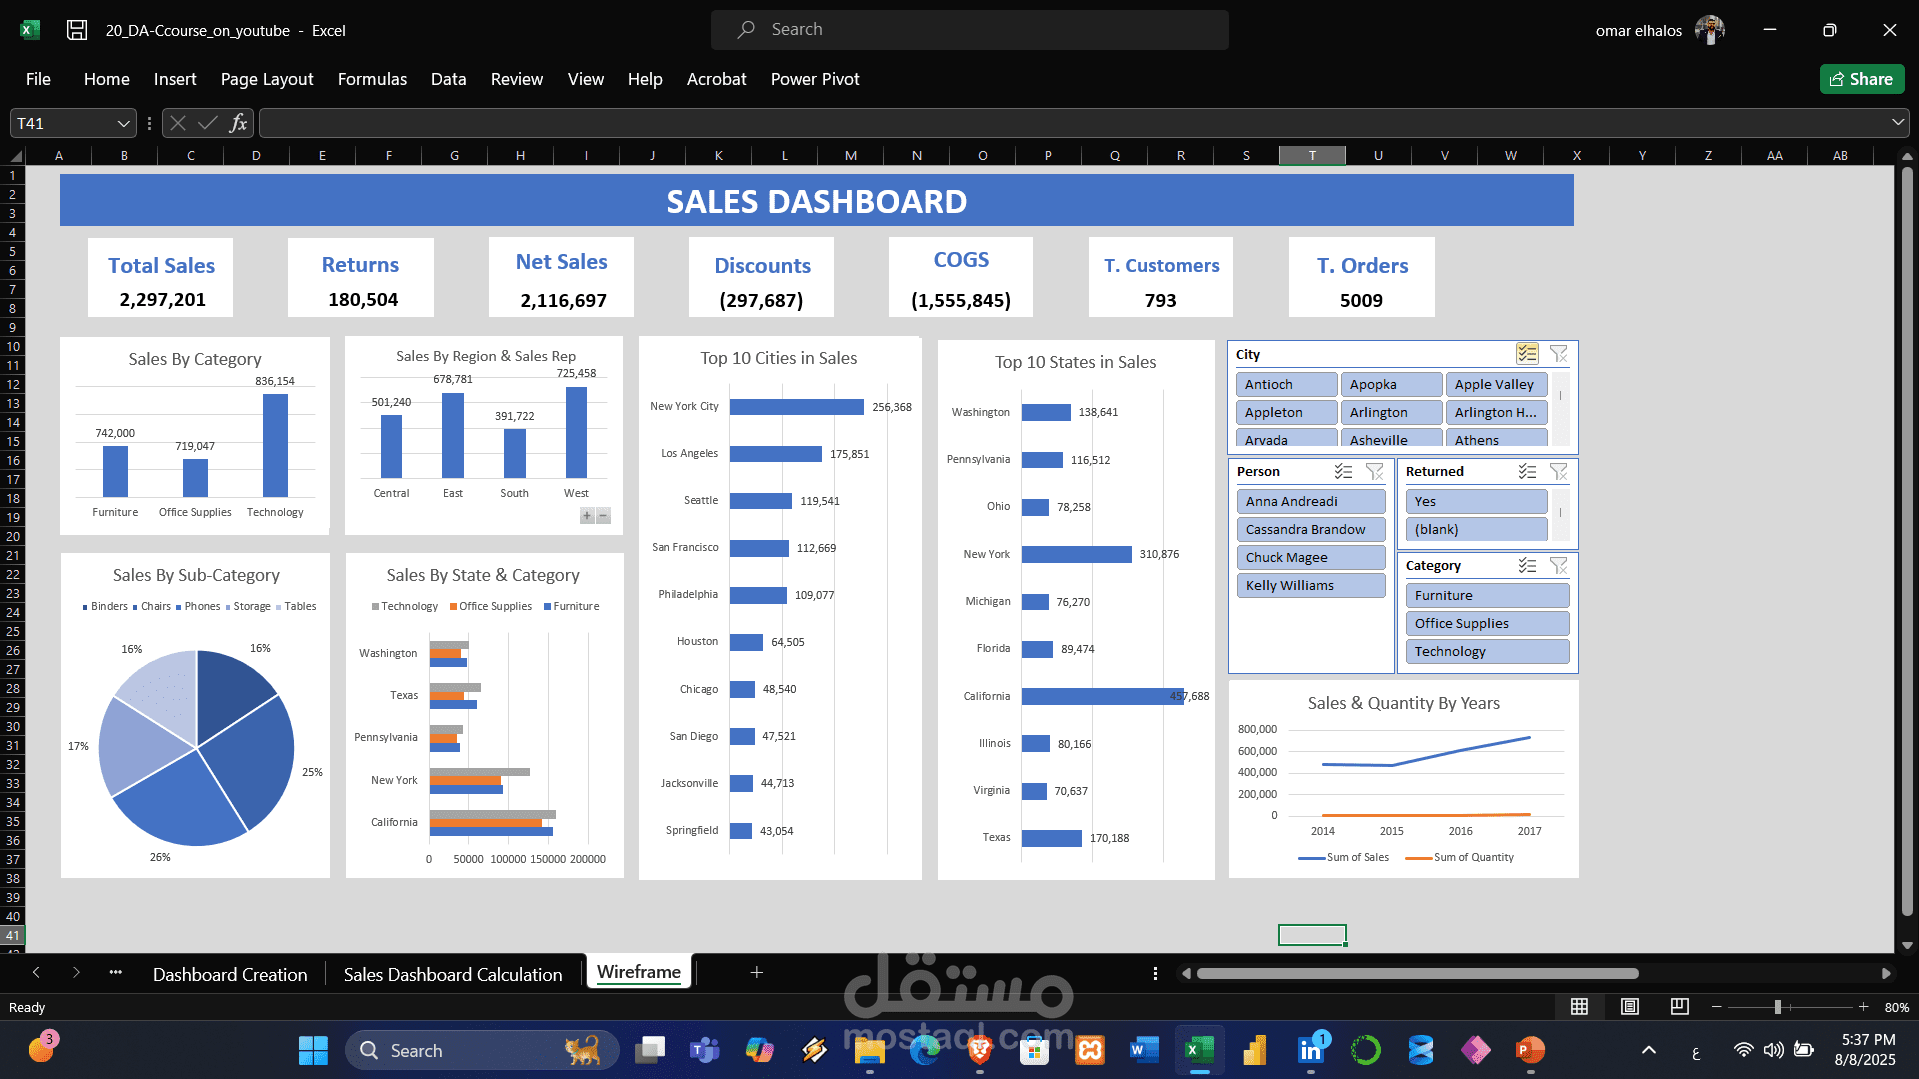Click the Share button

[1861, 79]
